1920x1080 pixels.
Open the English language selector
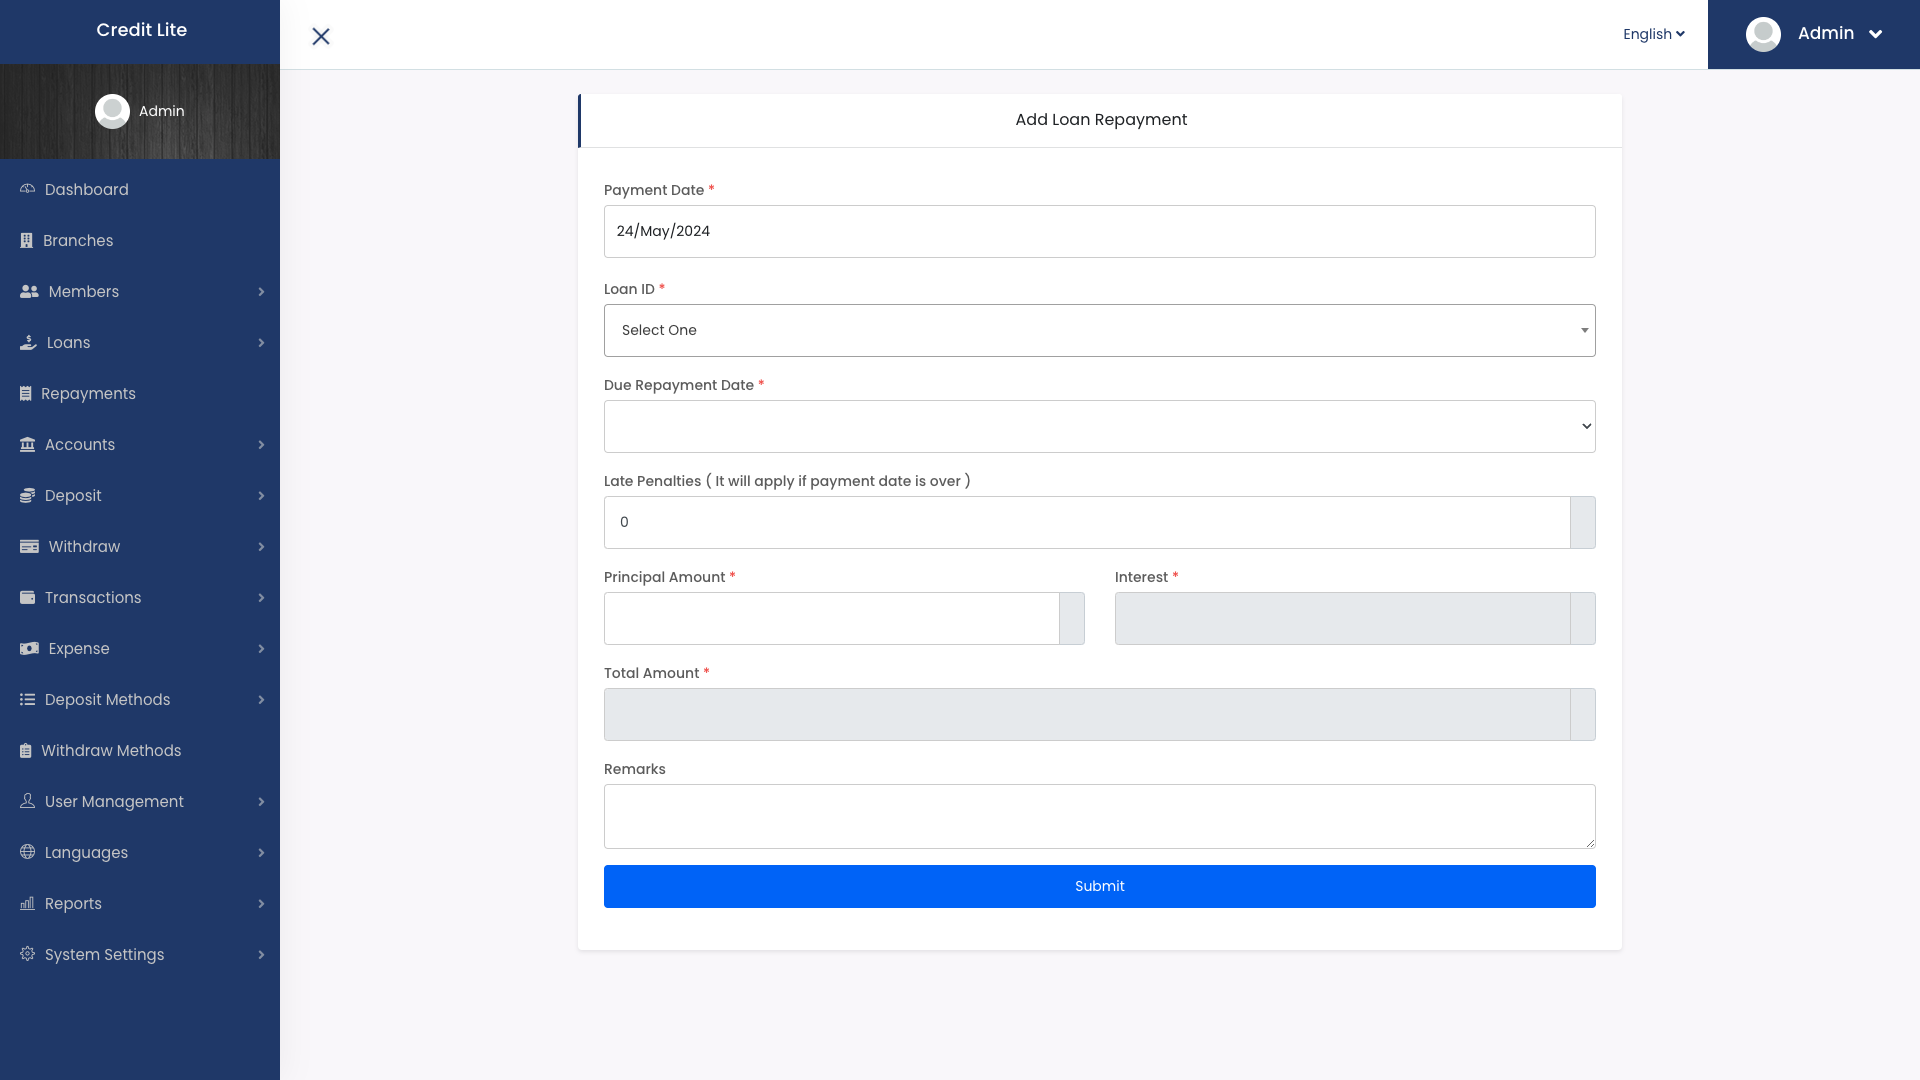pos(1652,33)
